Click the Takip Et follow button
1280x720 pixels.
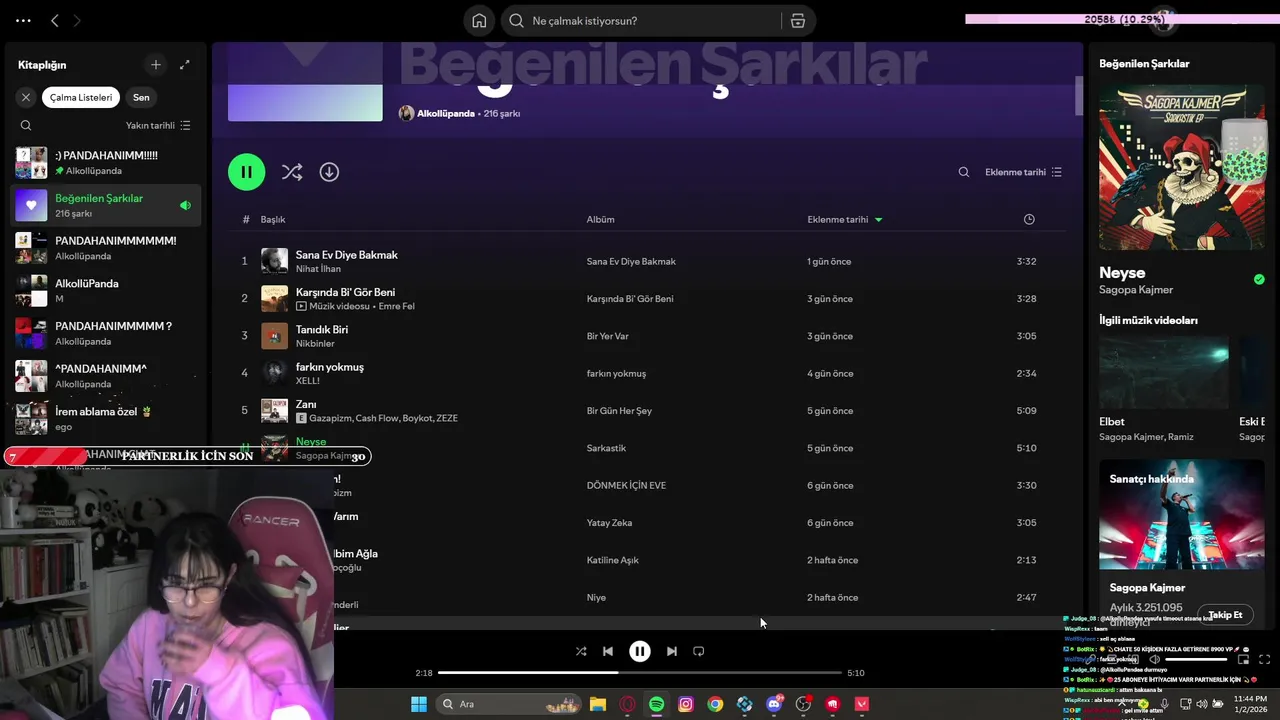[x=1225, y=615]
